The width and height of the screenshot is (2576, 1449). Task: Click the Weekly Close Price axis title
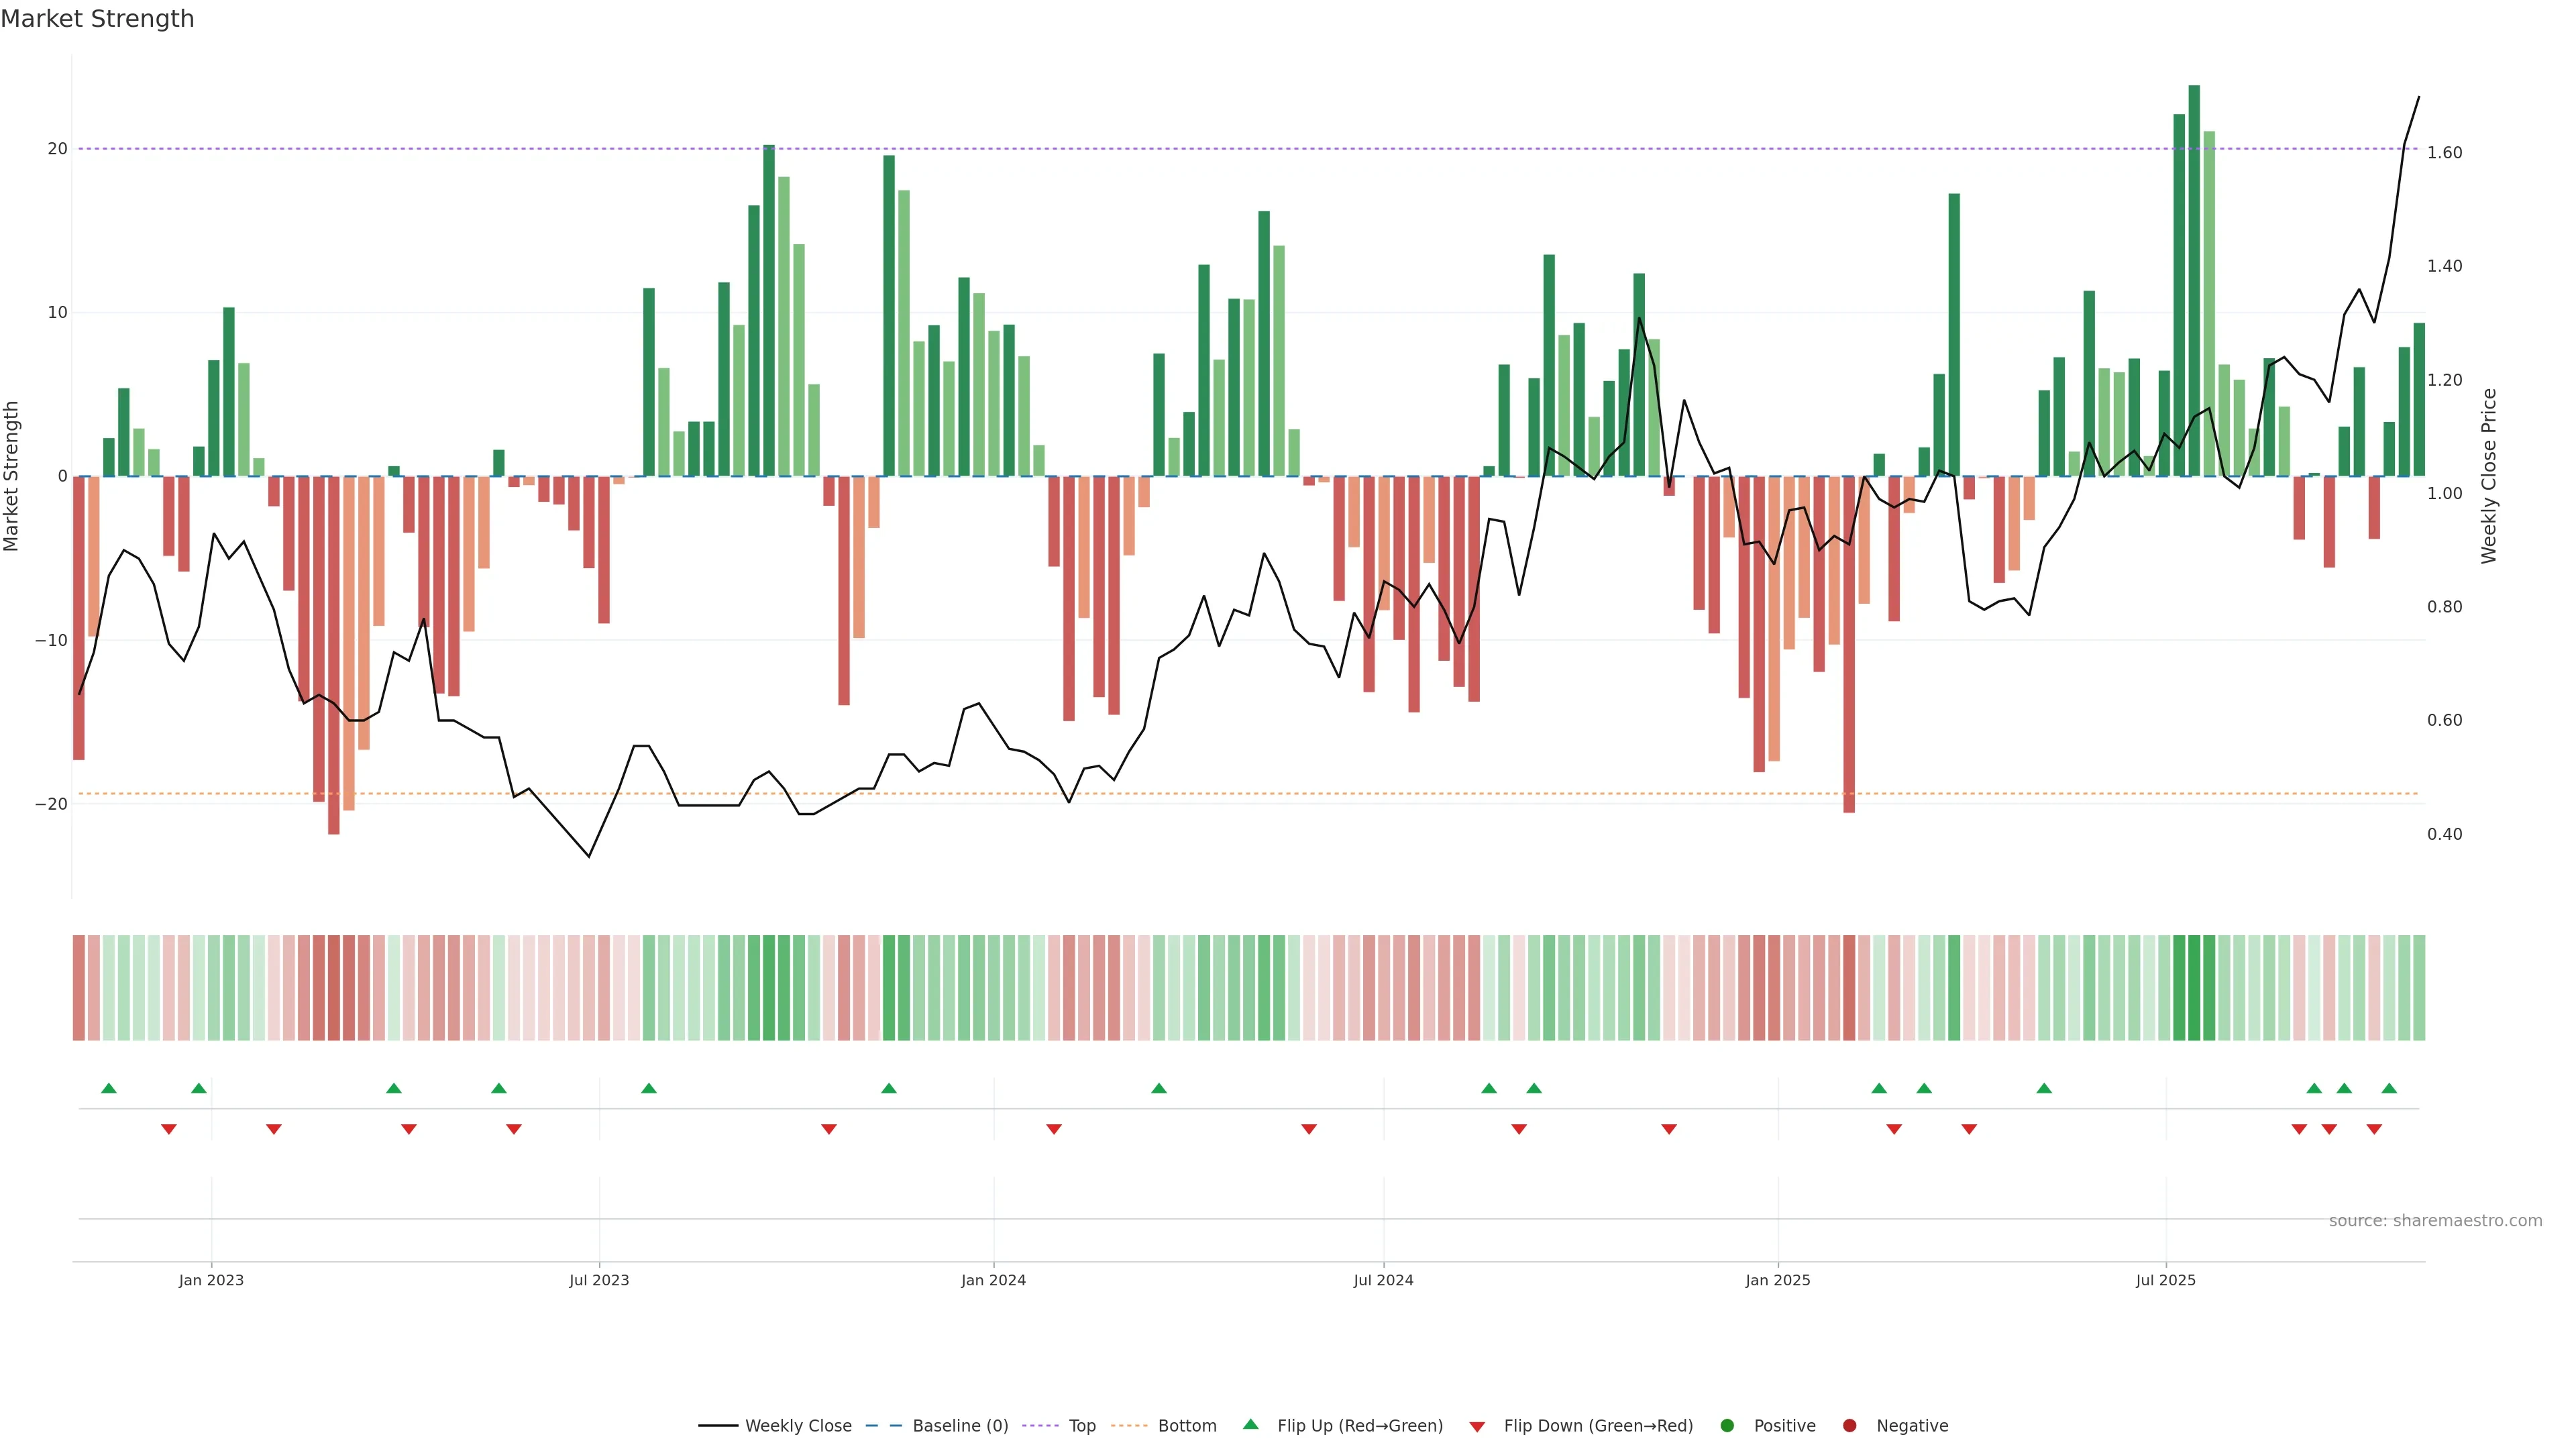tap(2489, 476)
